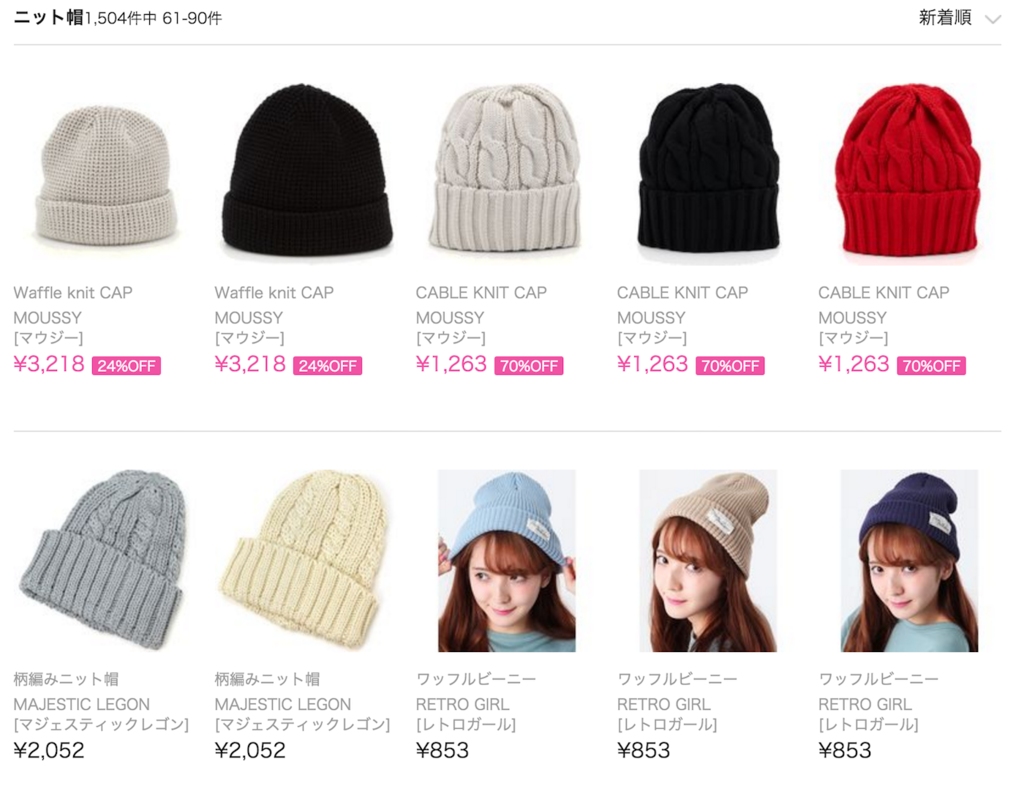Click the MOUSSY brand under the black cable cap
The width and height of the screenshot is (1024, 797).
(651, 317)
